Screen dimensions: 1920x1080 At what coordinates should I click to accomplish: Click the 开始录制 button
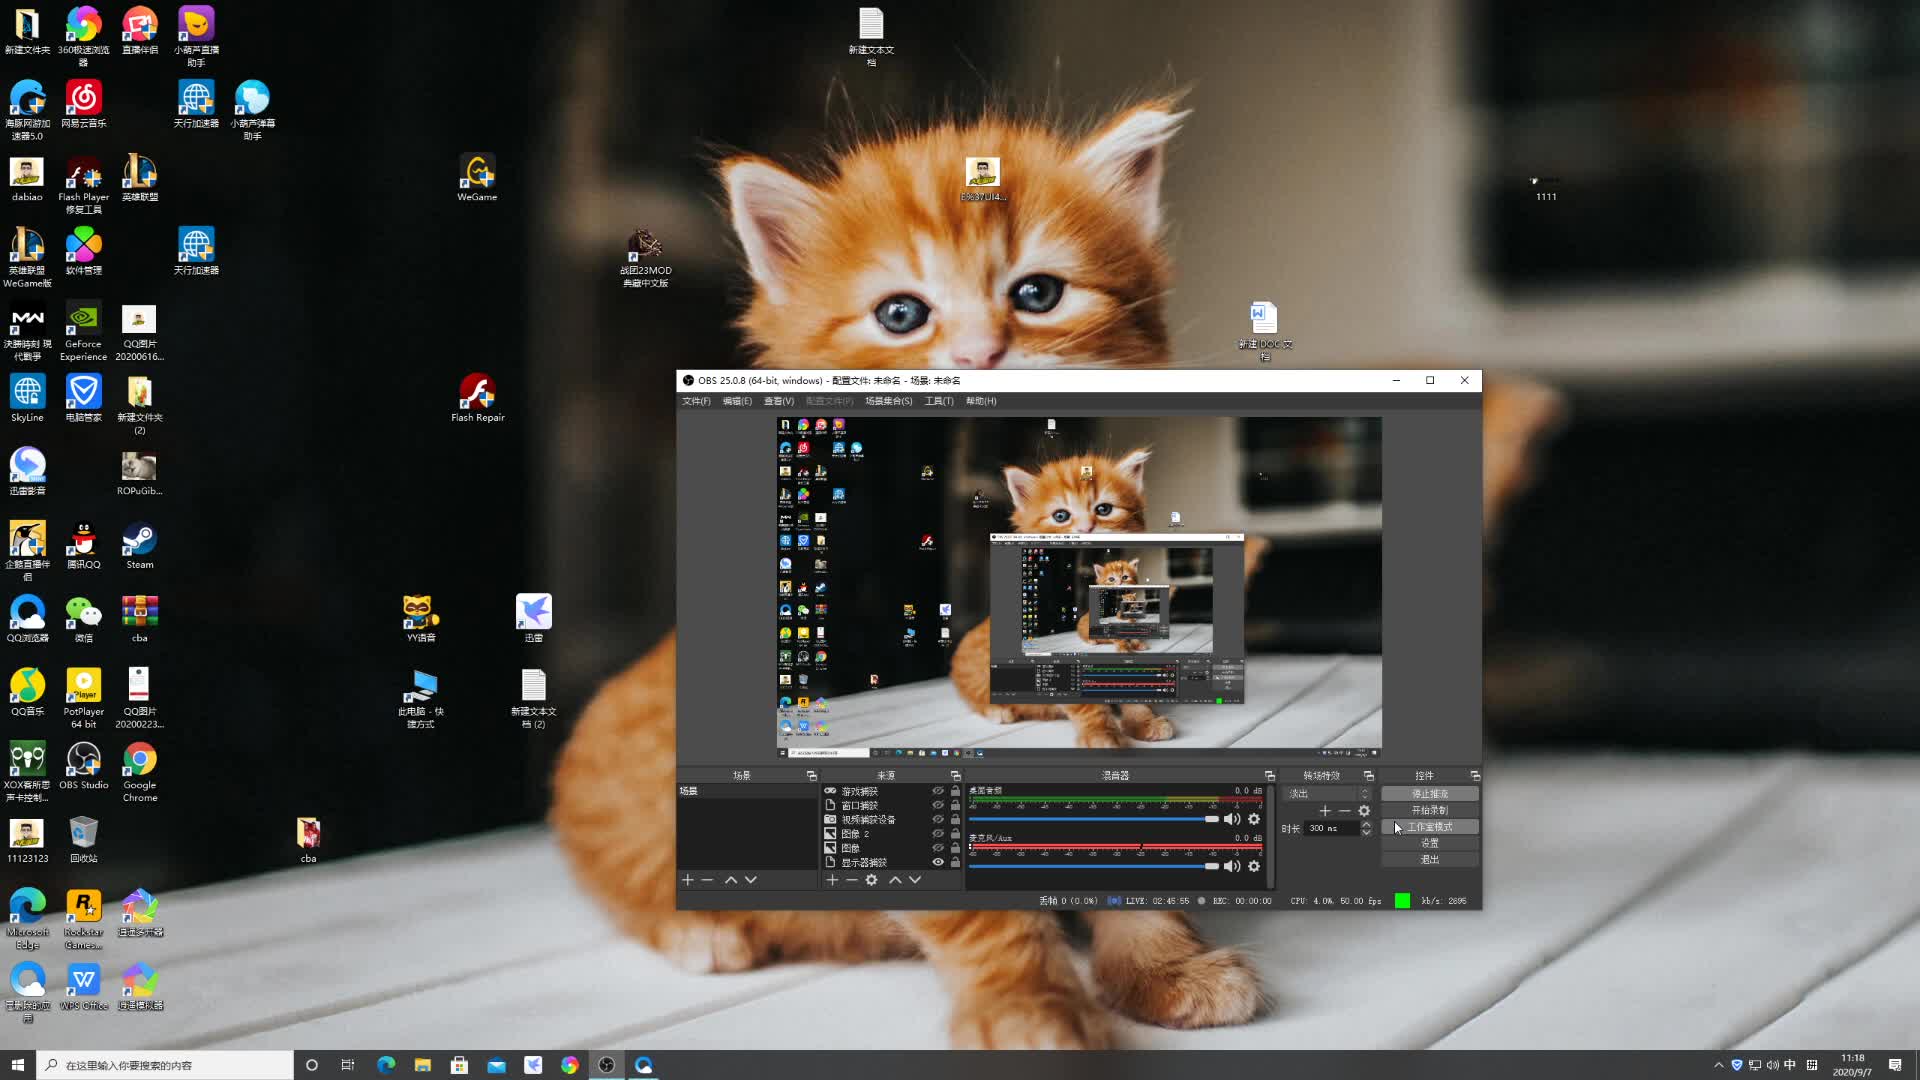click(1429, 810)
